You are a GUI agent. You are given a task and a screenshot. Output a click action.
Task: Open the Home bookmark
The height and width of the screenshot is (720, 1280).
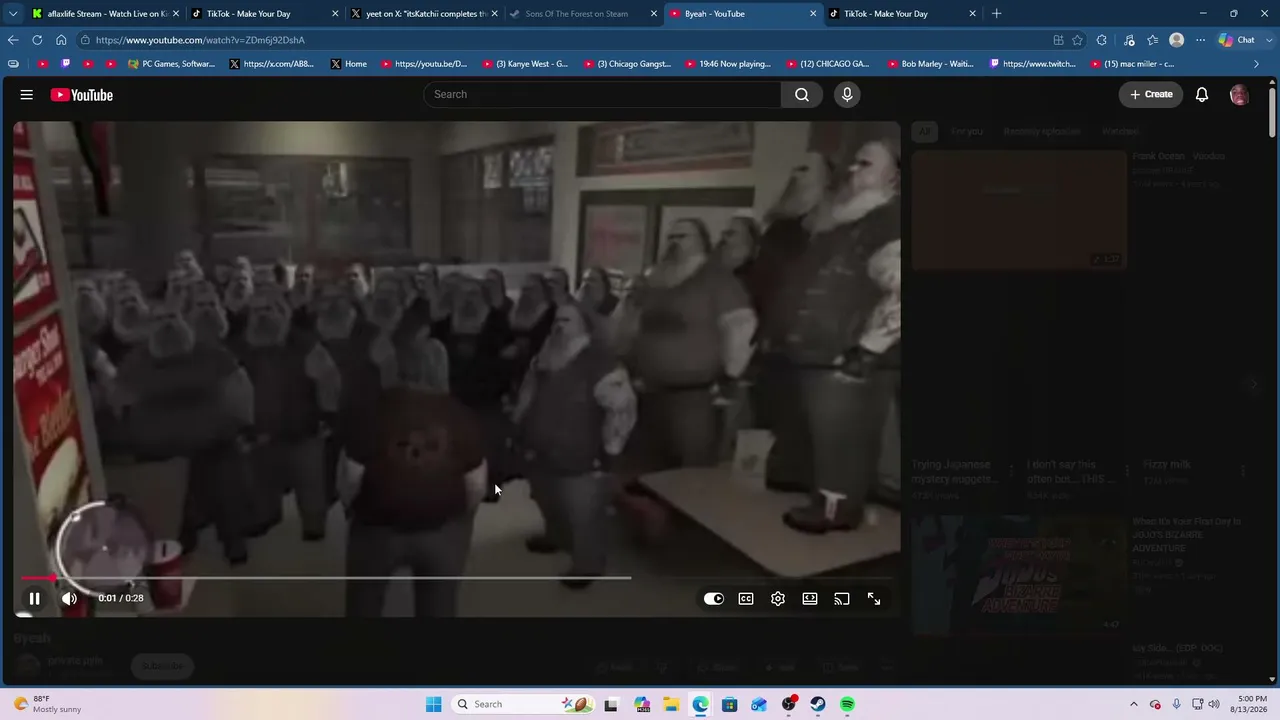click(x=349, y=64)
